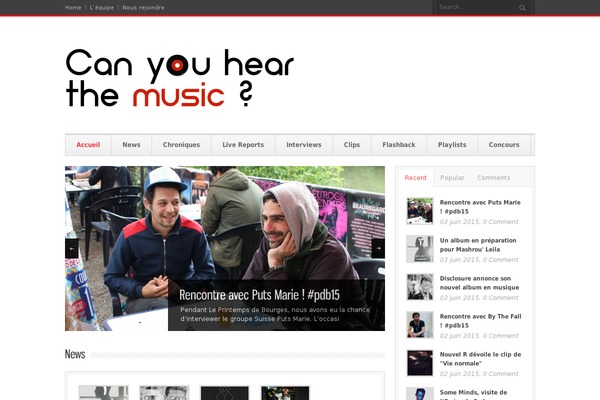Switch to the Popular tab

452,178
